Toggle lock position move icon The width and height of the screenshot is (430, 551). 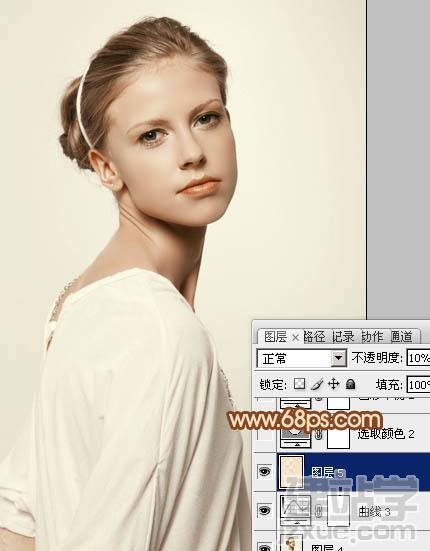[x=333, y=384]
